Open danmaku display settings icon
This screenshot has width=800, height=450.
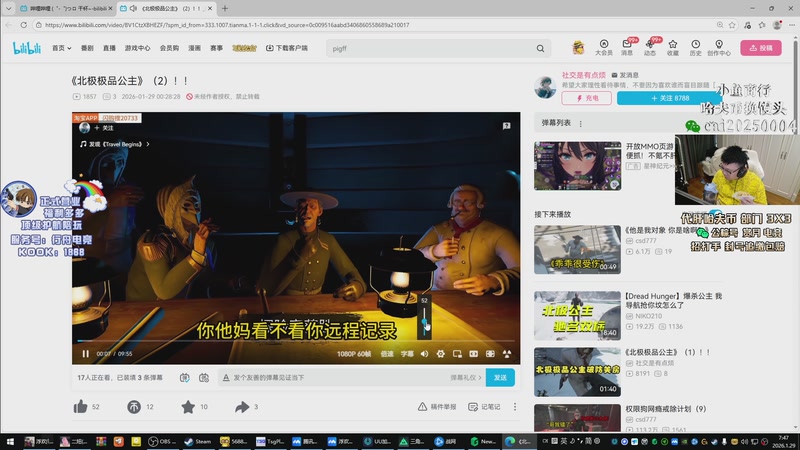click(x=204, y=378)
